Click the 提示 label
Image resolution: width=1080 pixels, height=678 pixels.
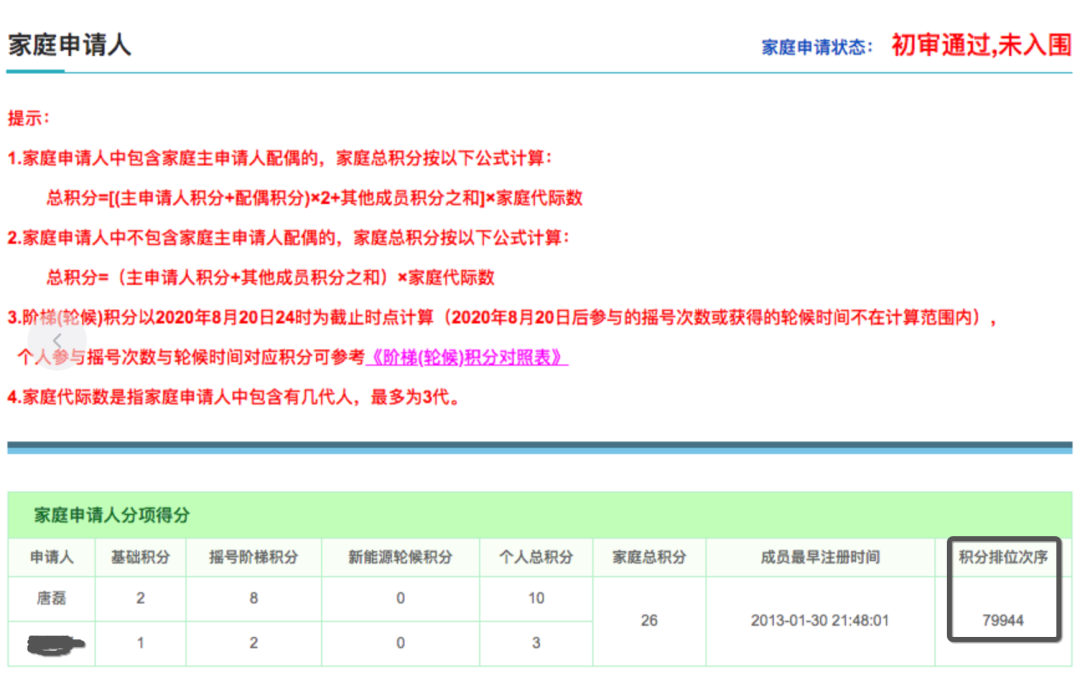28,118
